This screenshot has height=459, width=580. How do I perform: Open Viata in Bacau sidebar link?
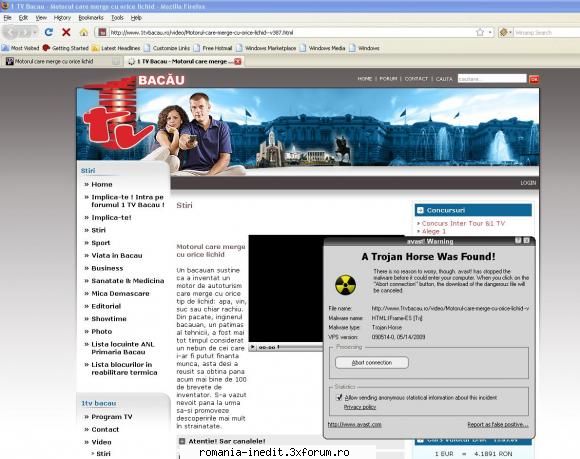[x=117, y=255]
